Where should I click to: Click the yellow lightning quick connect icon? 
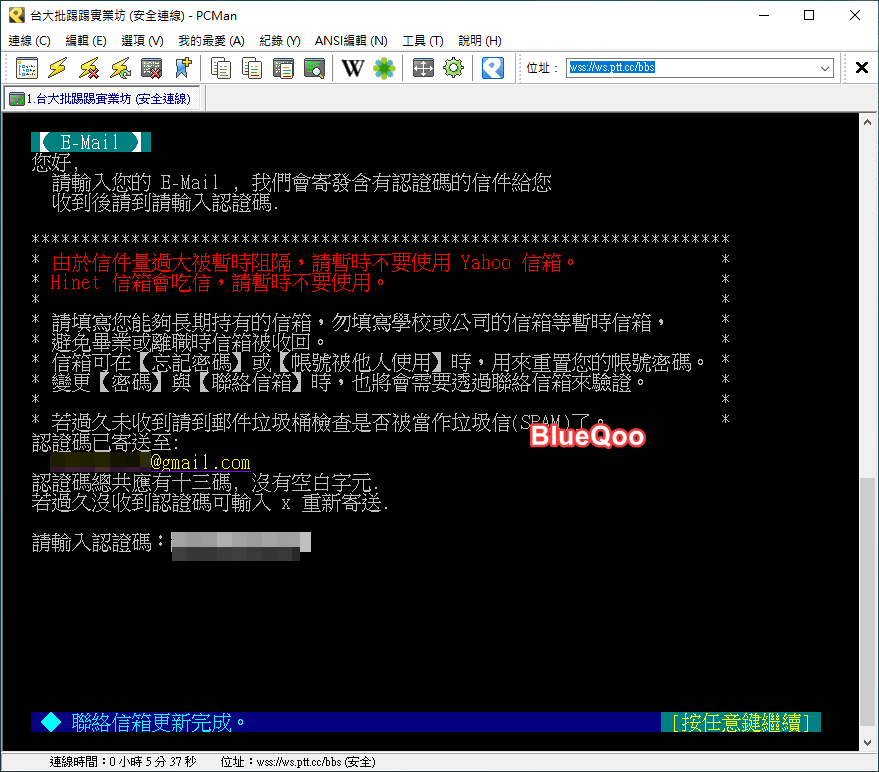(58, 68)
